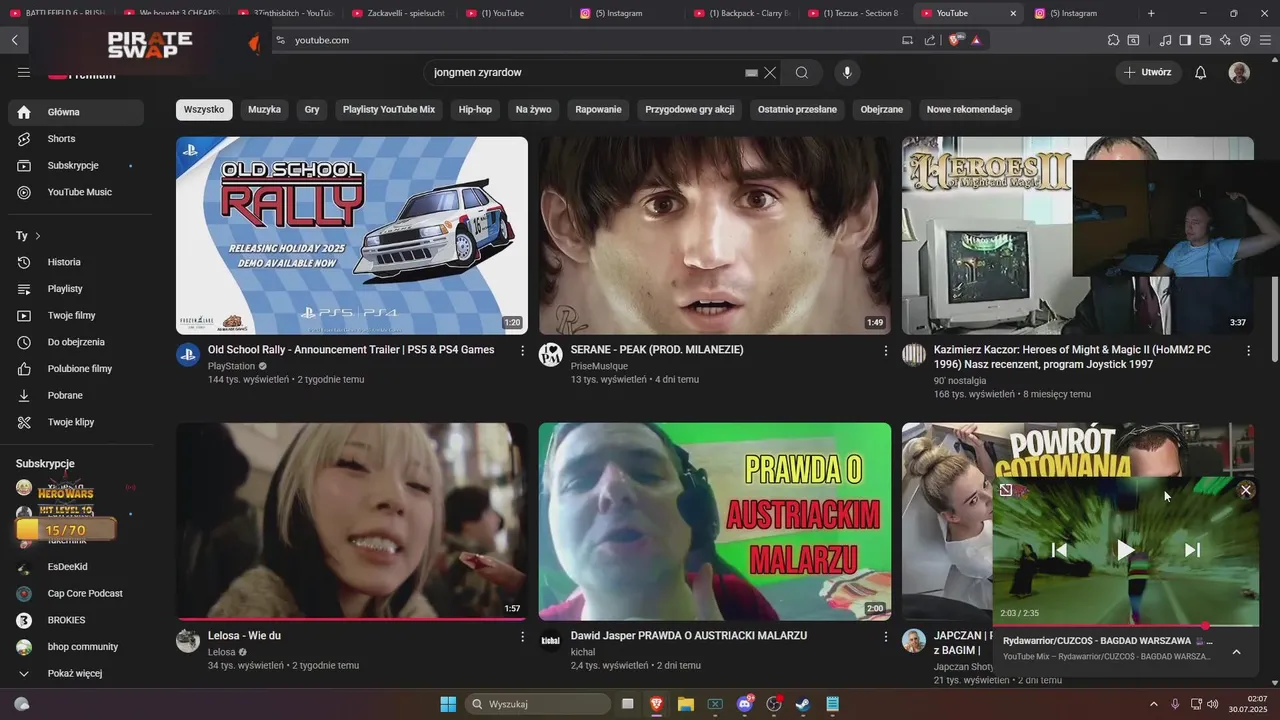Select the Rapowanie filter chip
Screen dimensions: 1280x720
click(x=598, y=110)
